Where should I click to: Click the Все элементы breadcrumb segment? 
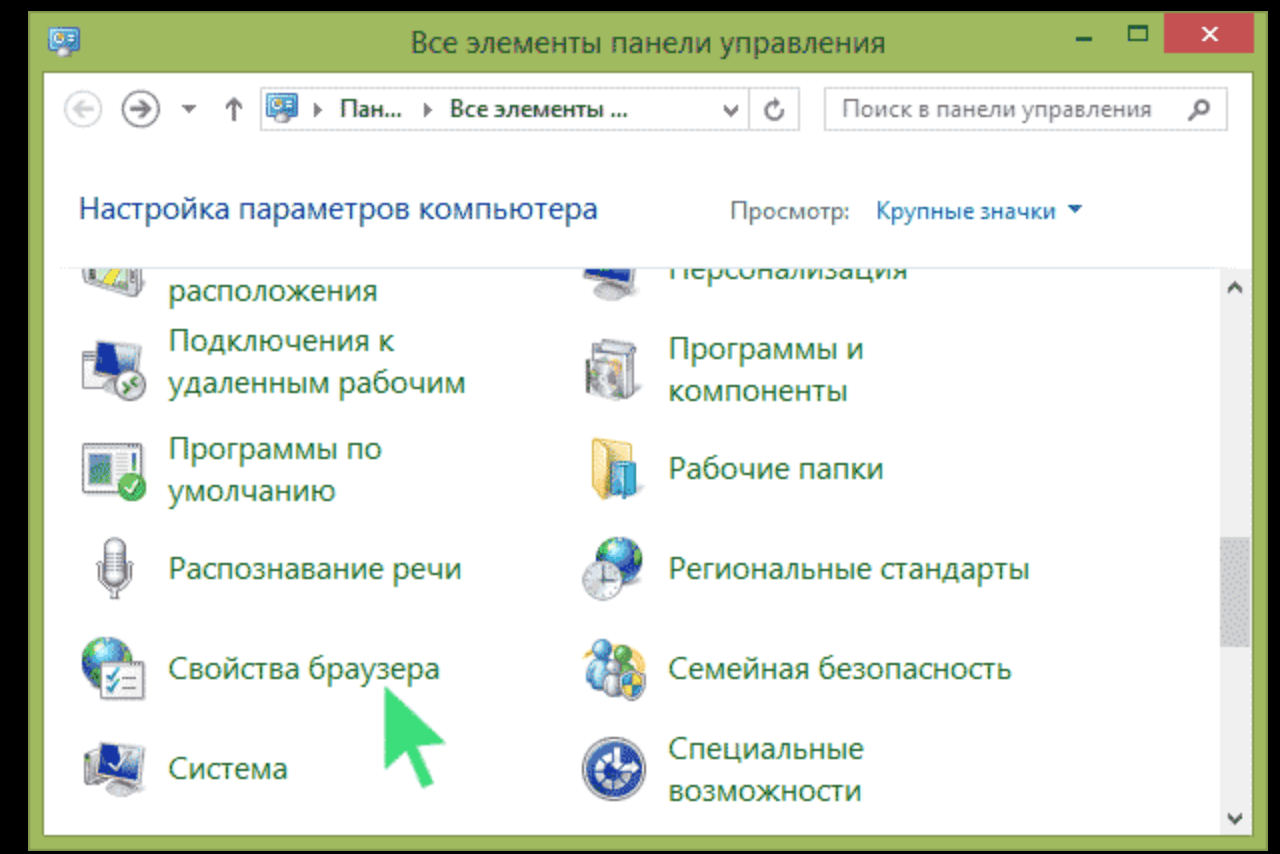(539, 109)
